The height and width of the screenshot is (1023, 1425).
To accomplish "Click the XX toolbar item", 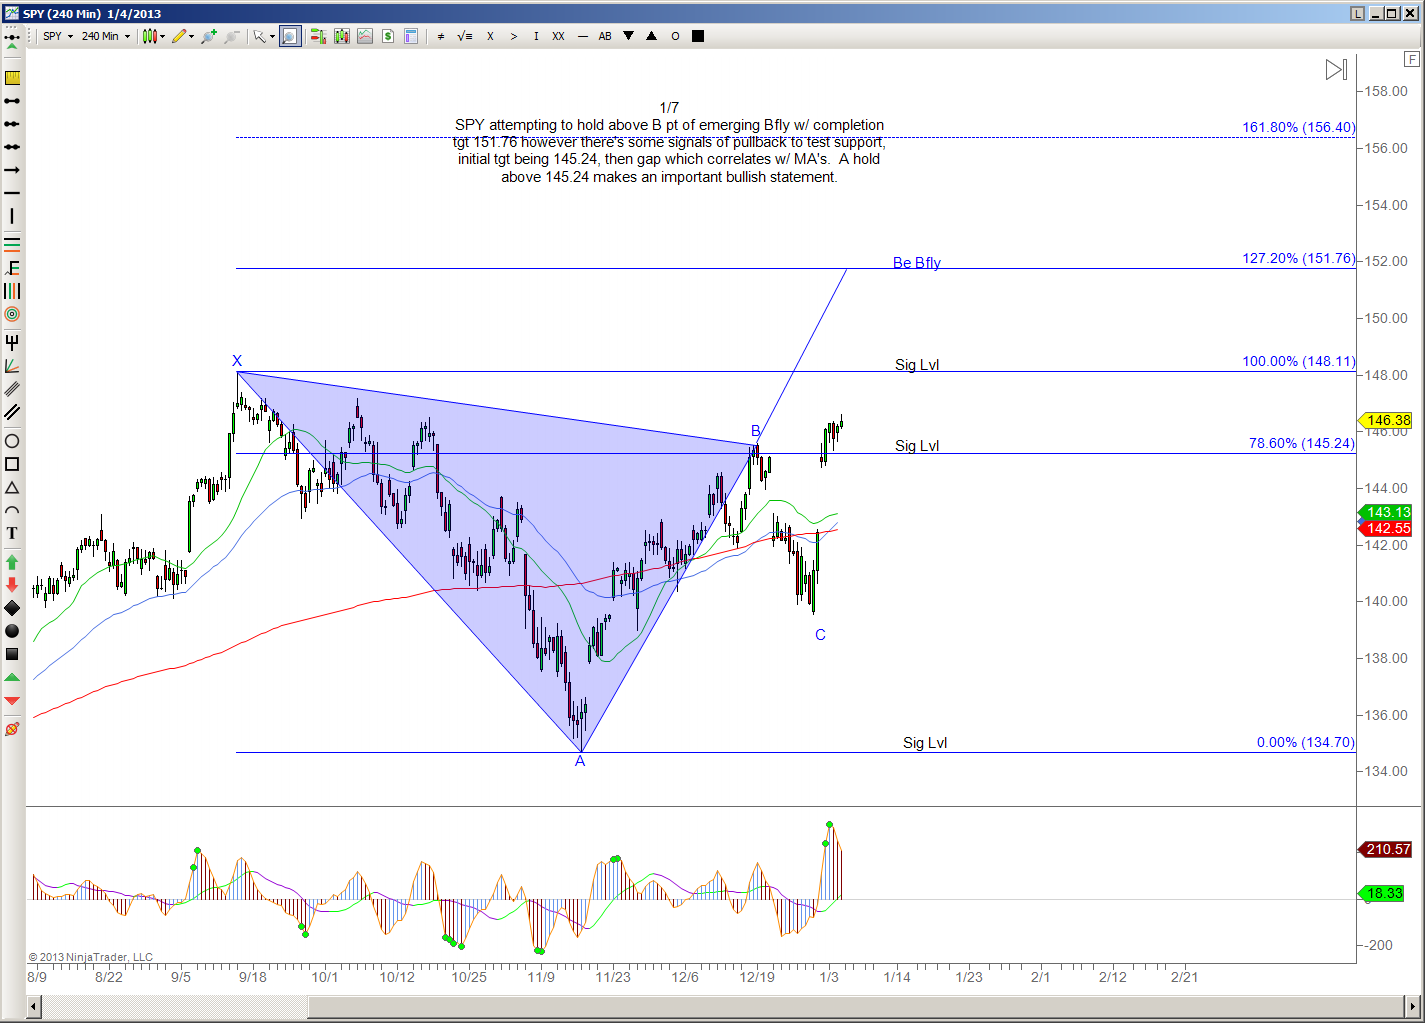I will [x=558, y=36].
